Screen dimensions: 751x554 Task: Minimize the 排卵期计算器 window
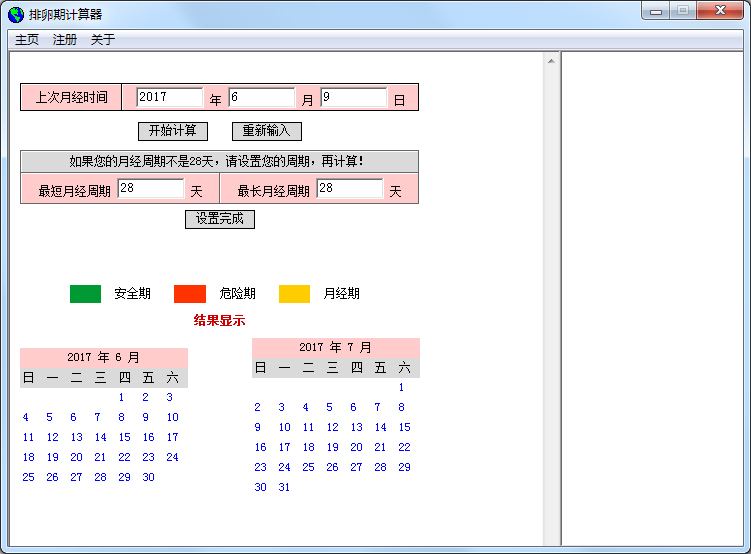coord(657,11)
